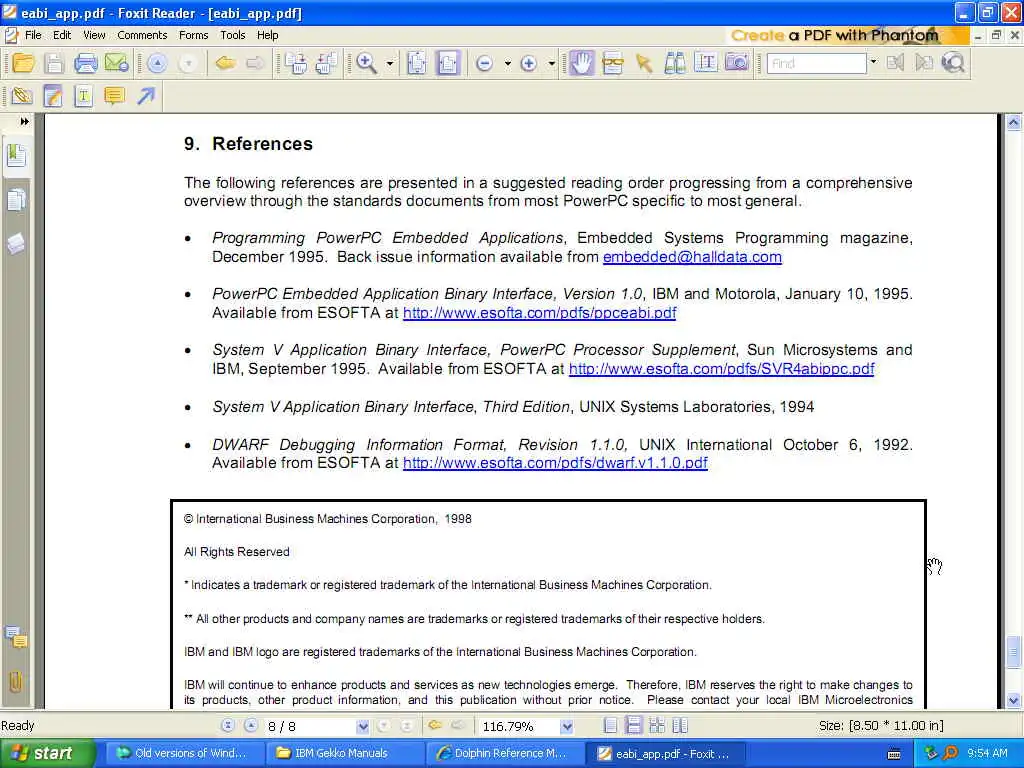Image resolution: width=1024 pixels, height=768 pixels.
Task: Click the highlighted Fit Width icon
Action: click(x=448, y=63)
